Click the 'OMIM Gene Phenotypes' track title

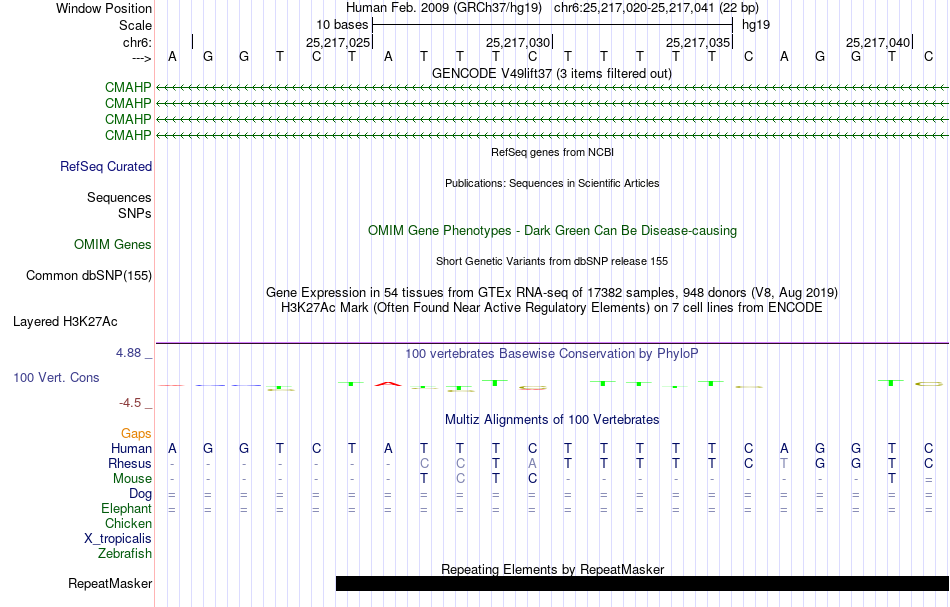[x=552, y=230]
